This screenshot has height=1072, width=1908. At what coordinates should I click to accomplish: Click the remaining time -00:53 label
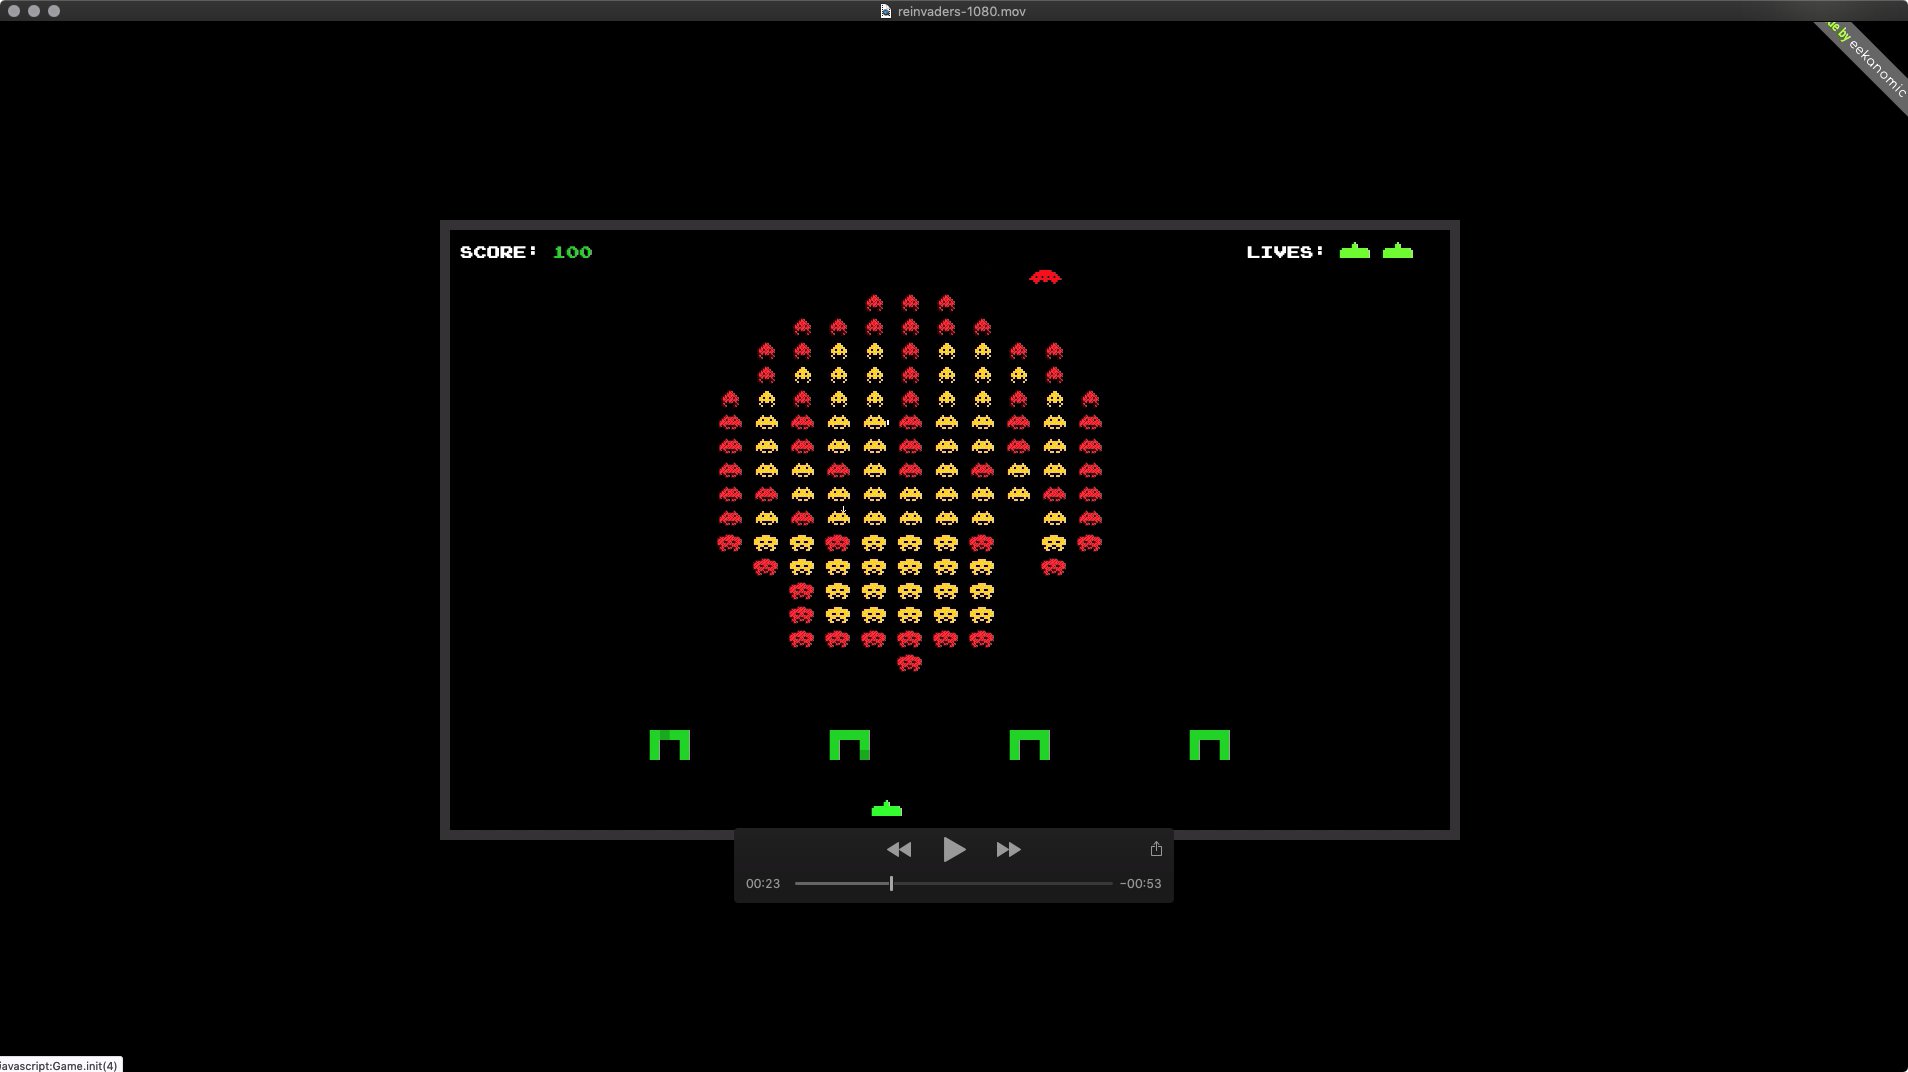pos(1141,884)
